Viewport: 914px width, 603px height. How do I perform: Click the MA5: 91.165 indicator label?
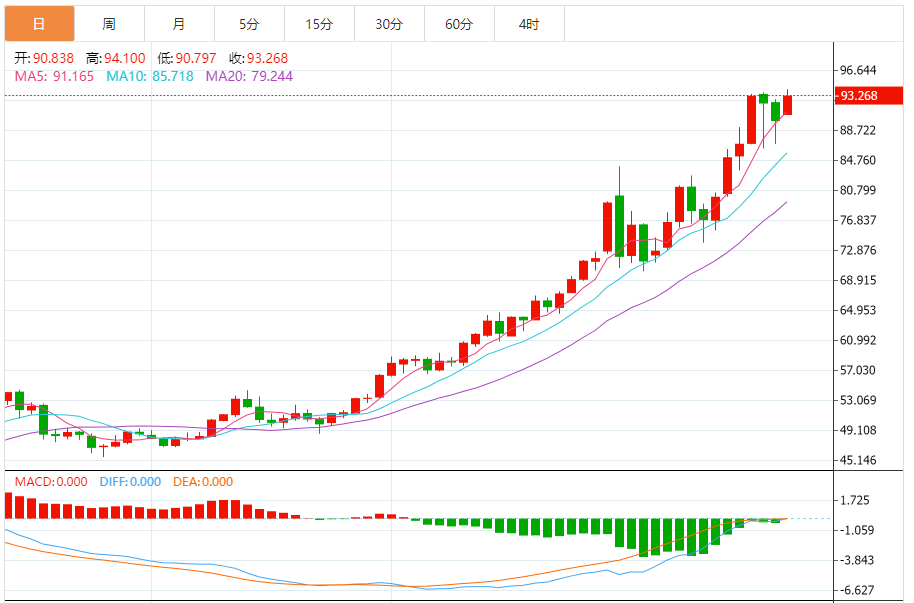[x=54, y=76]
